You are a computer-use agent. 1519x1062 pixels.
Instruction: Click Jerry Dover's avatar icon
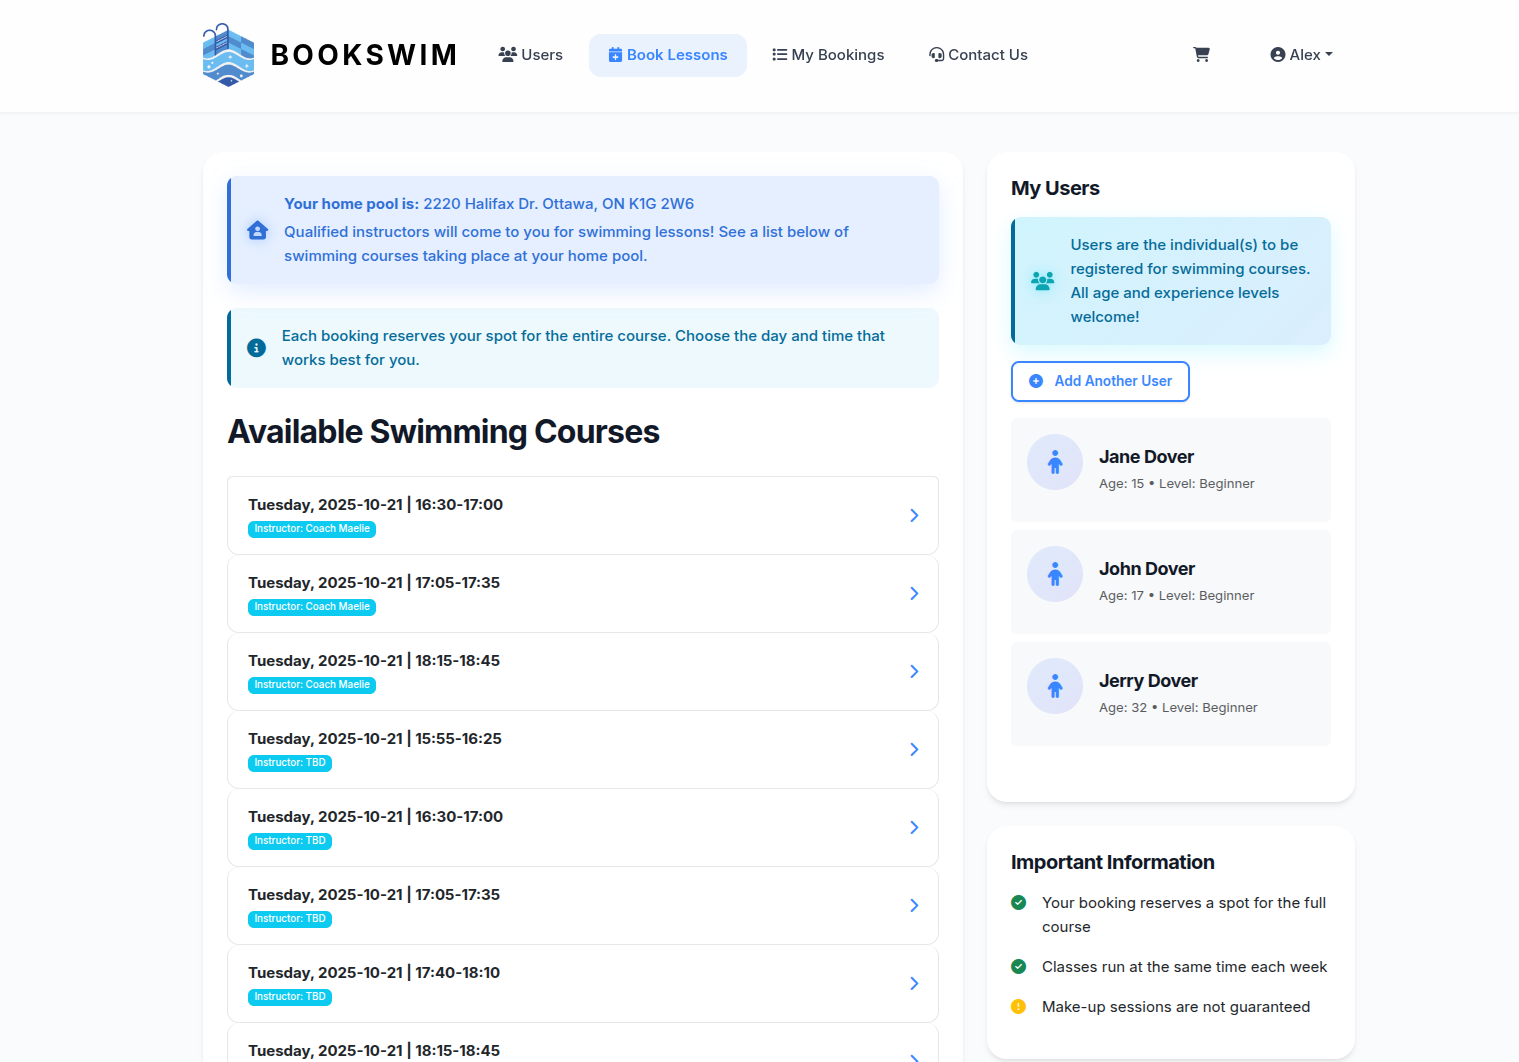click(1055, 686)
